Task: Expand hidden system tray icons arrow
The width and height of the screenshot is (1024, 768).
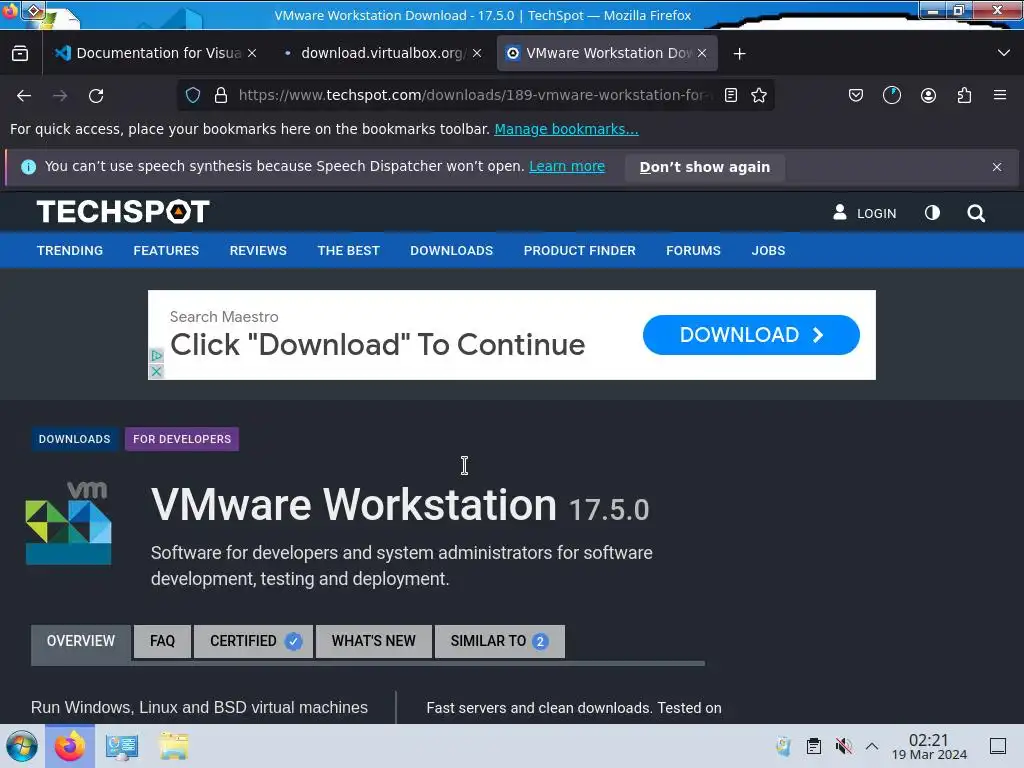Action: pos(872,746)
